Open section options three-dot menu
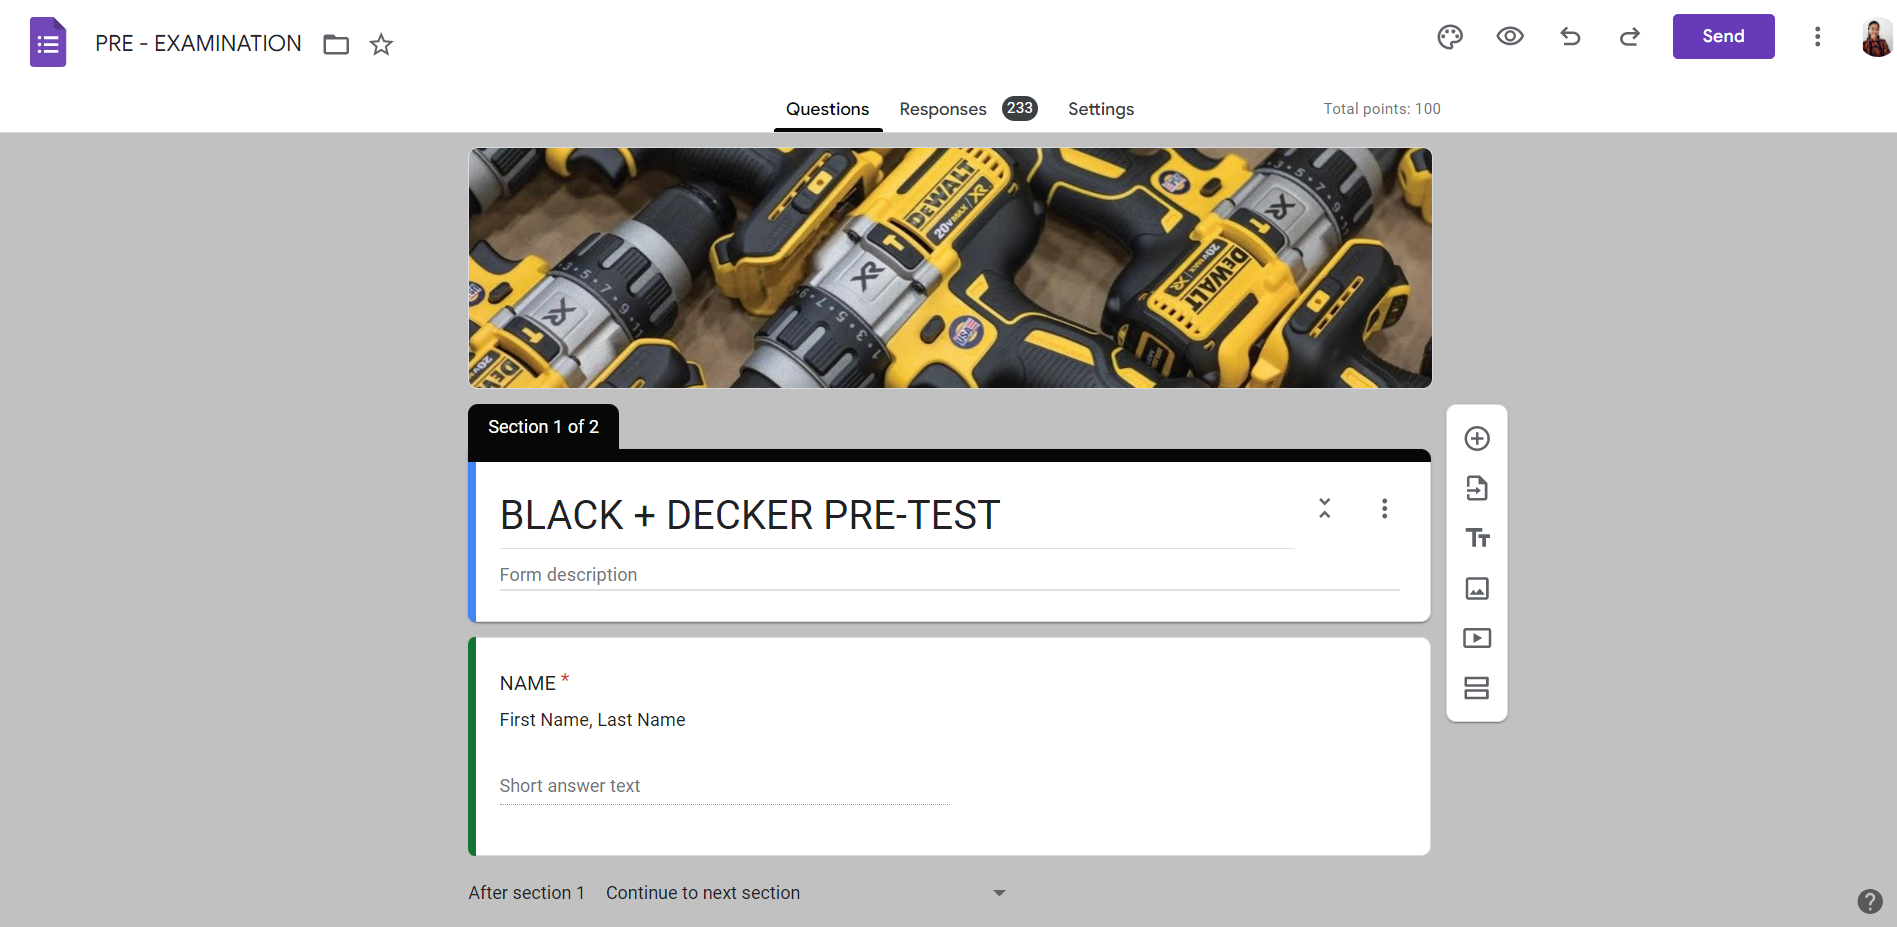The width and height of the screenshot is (1897, 927). pos(1385,509)
